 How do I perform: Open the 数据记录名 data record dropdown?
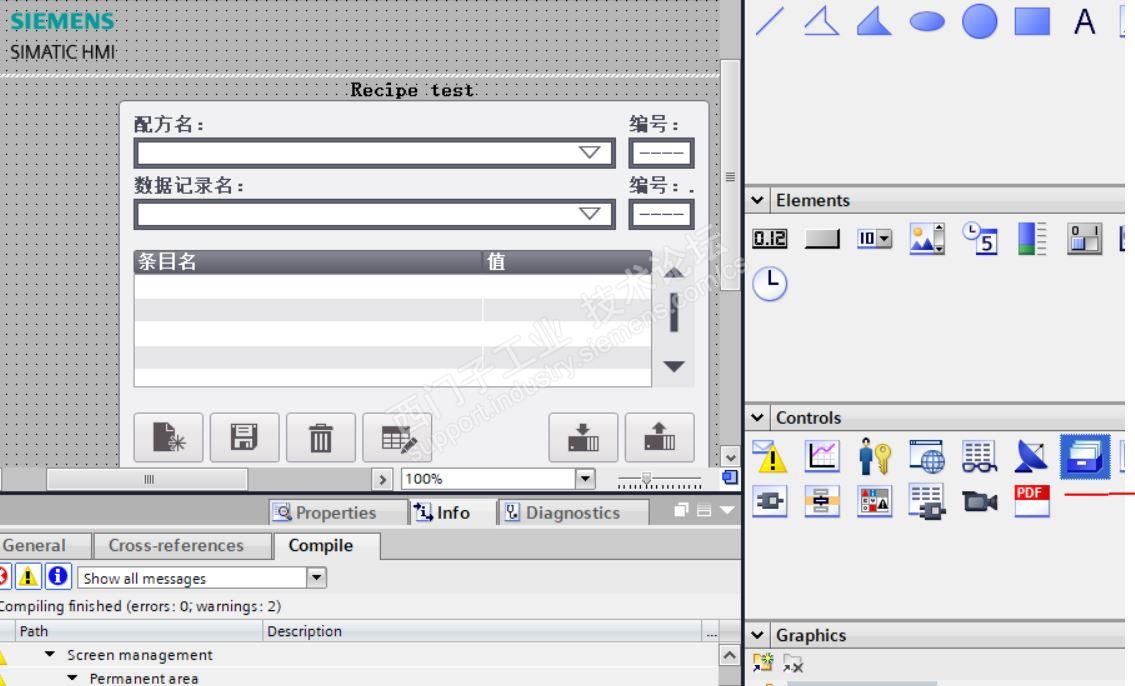590,213
